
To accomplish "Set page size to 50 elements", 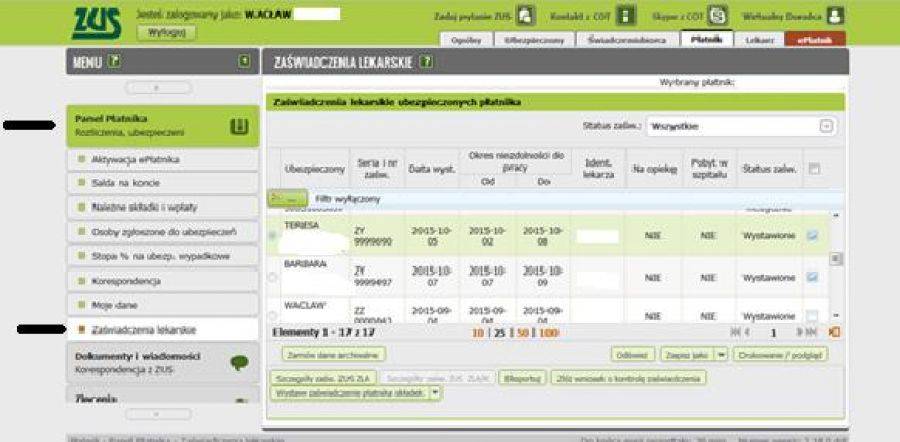I will click(523, 332).
